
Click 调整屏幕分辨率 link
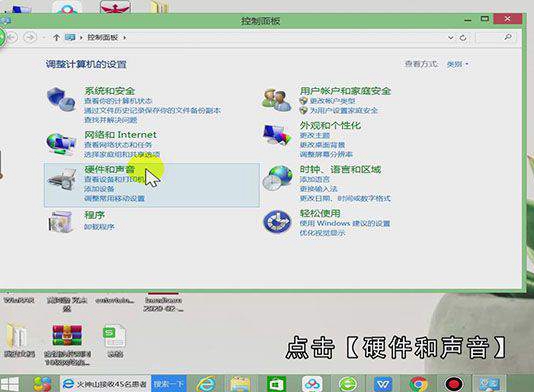point(326,154)
